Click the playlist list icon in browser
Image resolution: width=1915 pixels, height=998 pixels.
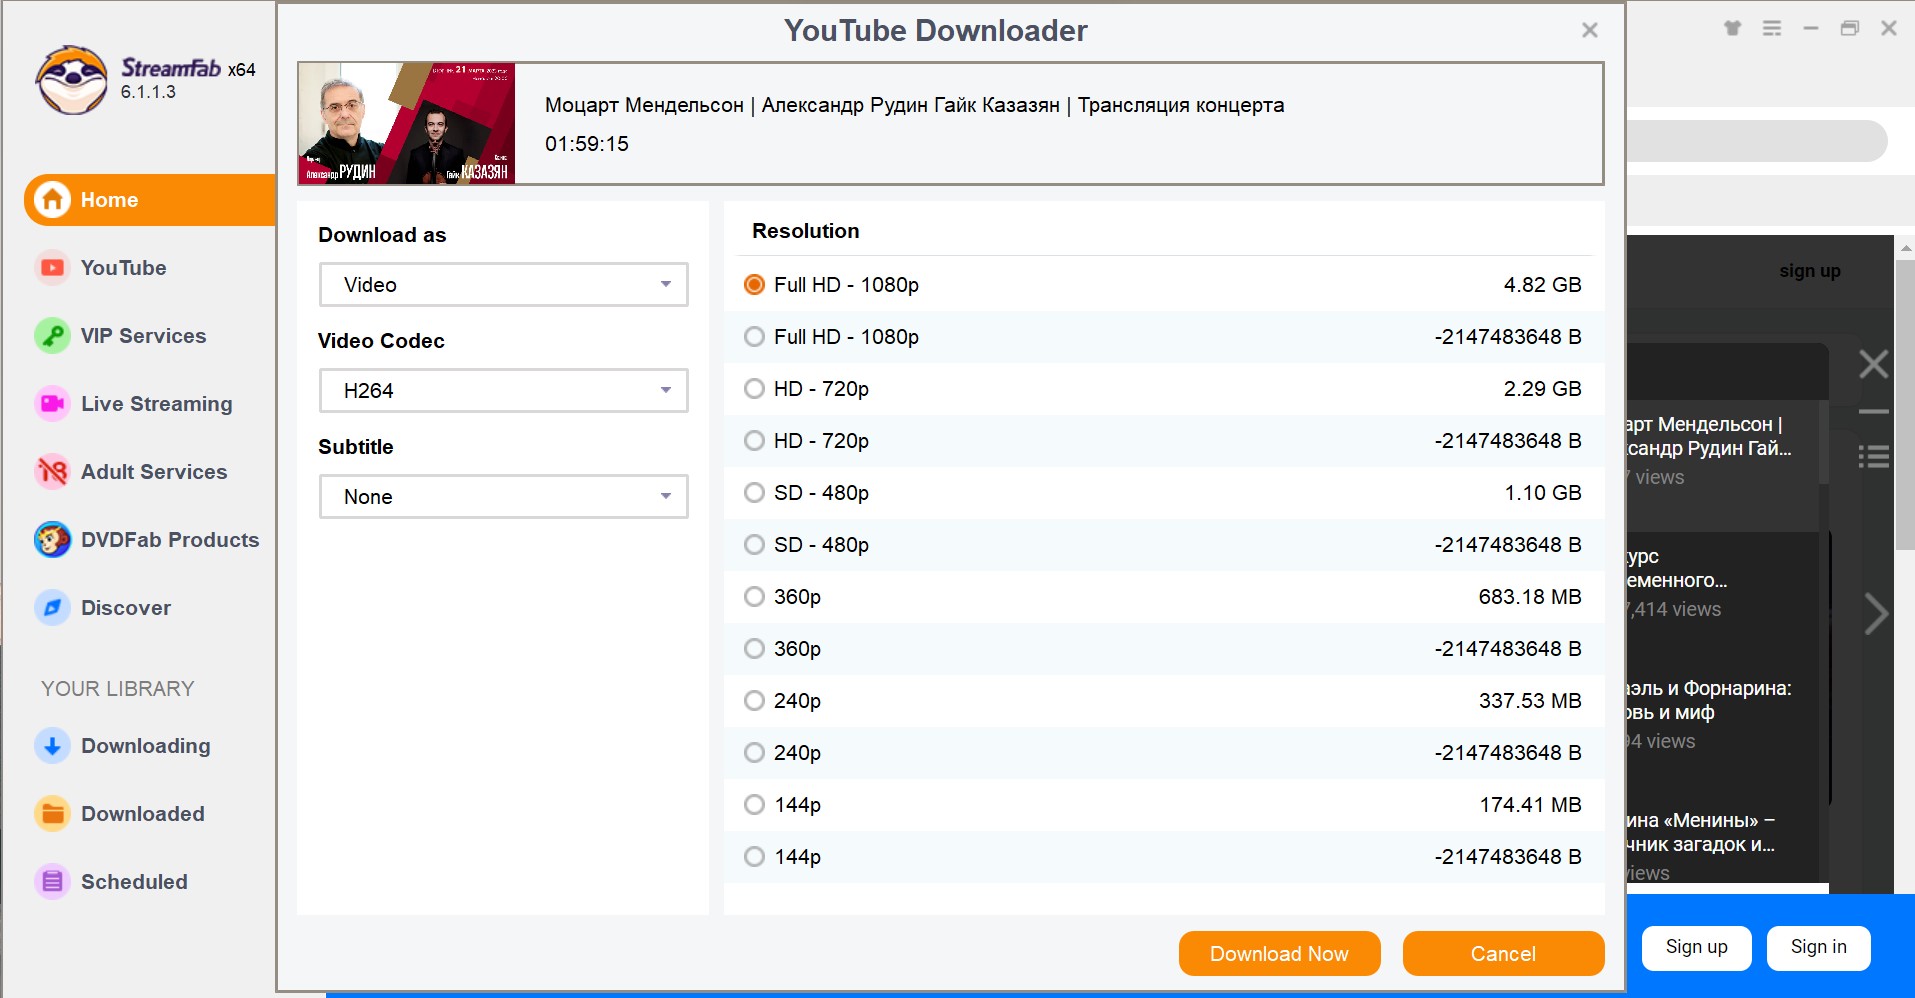pyautogui.click(x=1873, y=457)
